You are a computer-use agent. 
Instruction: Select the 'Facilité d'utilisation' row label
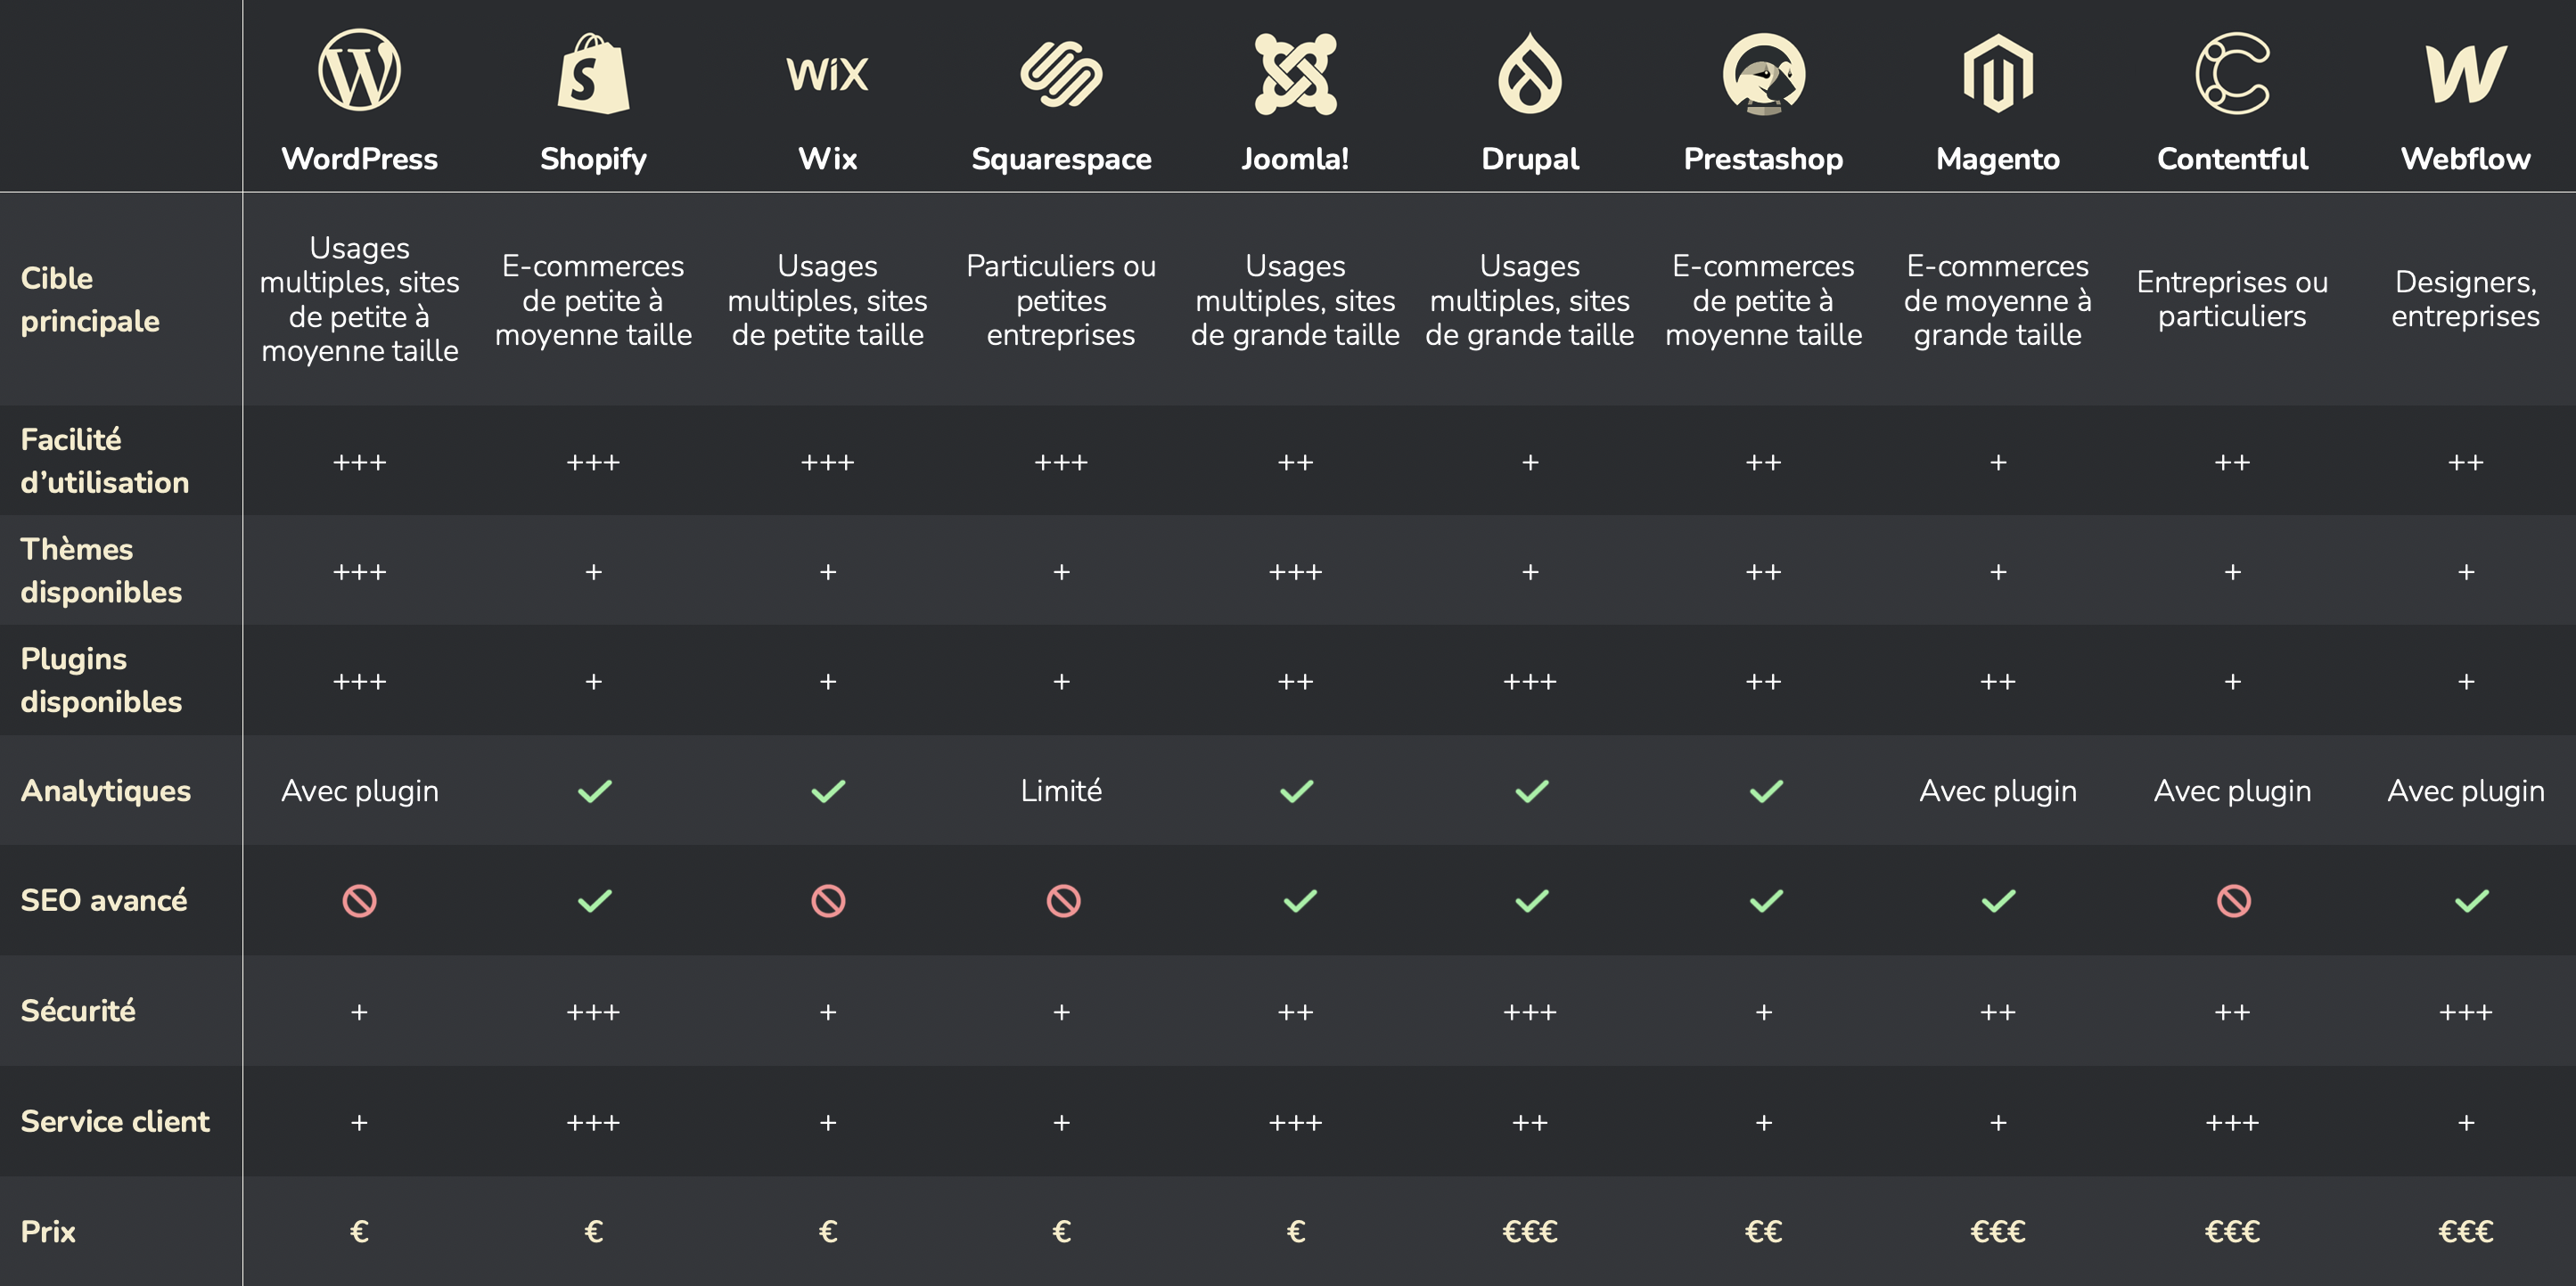(104, 461)
